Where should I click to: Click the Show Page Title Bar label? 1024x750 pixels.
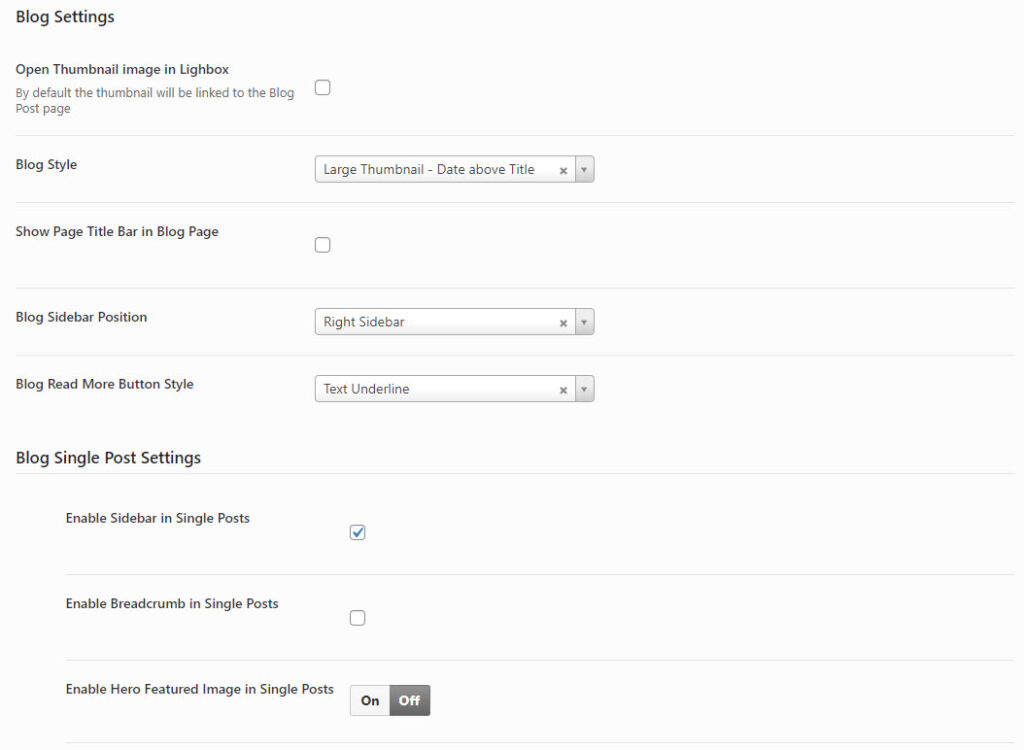pyautogui.click(x=117, y=232)
